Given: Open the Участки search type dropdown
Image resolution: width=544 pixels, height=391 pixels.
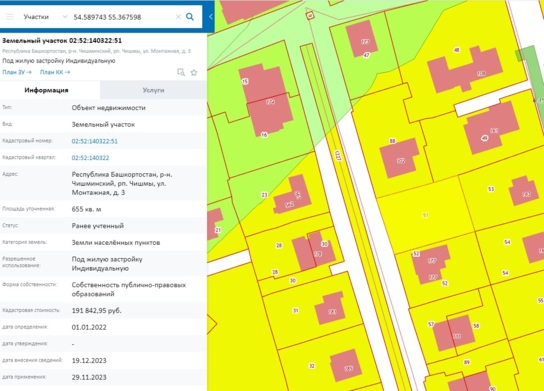Looking at the screenshot, I should pos(45,17).
